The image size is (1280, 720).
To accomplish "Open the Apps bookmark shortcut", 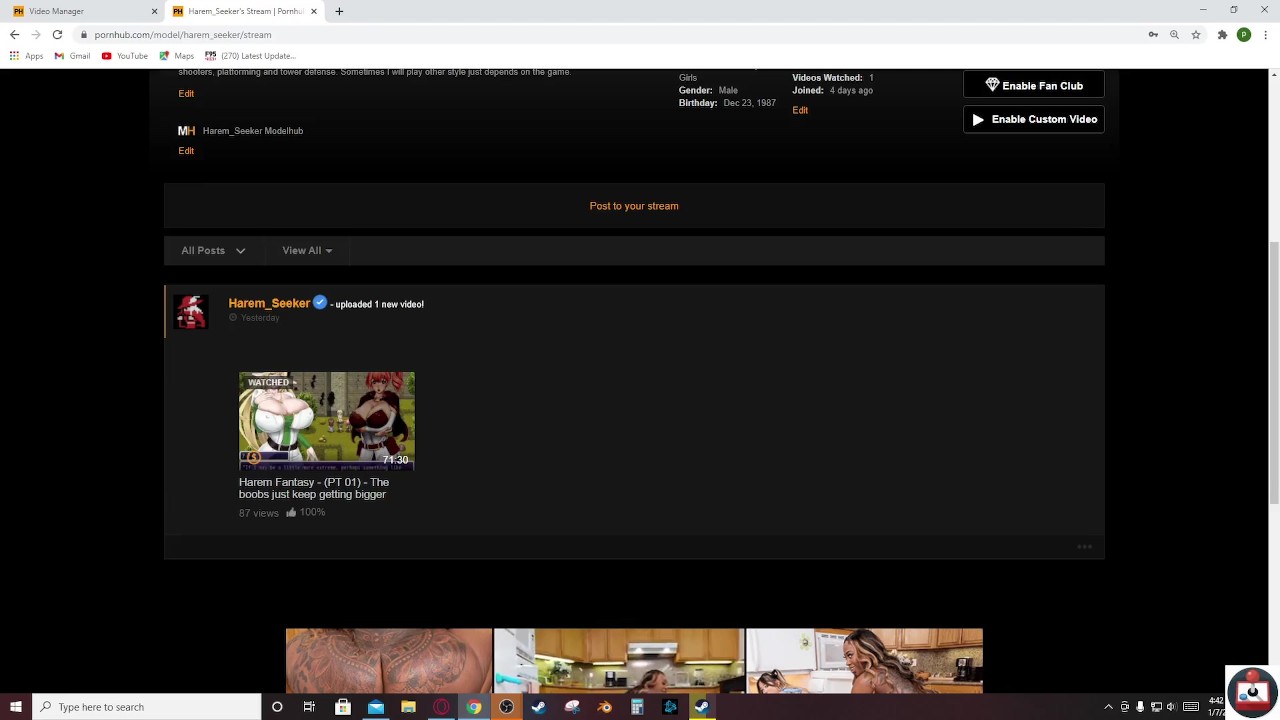I will (x=26, y=56).
